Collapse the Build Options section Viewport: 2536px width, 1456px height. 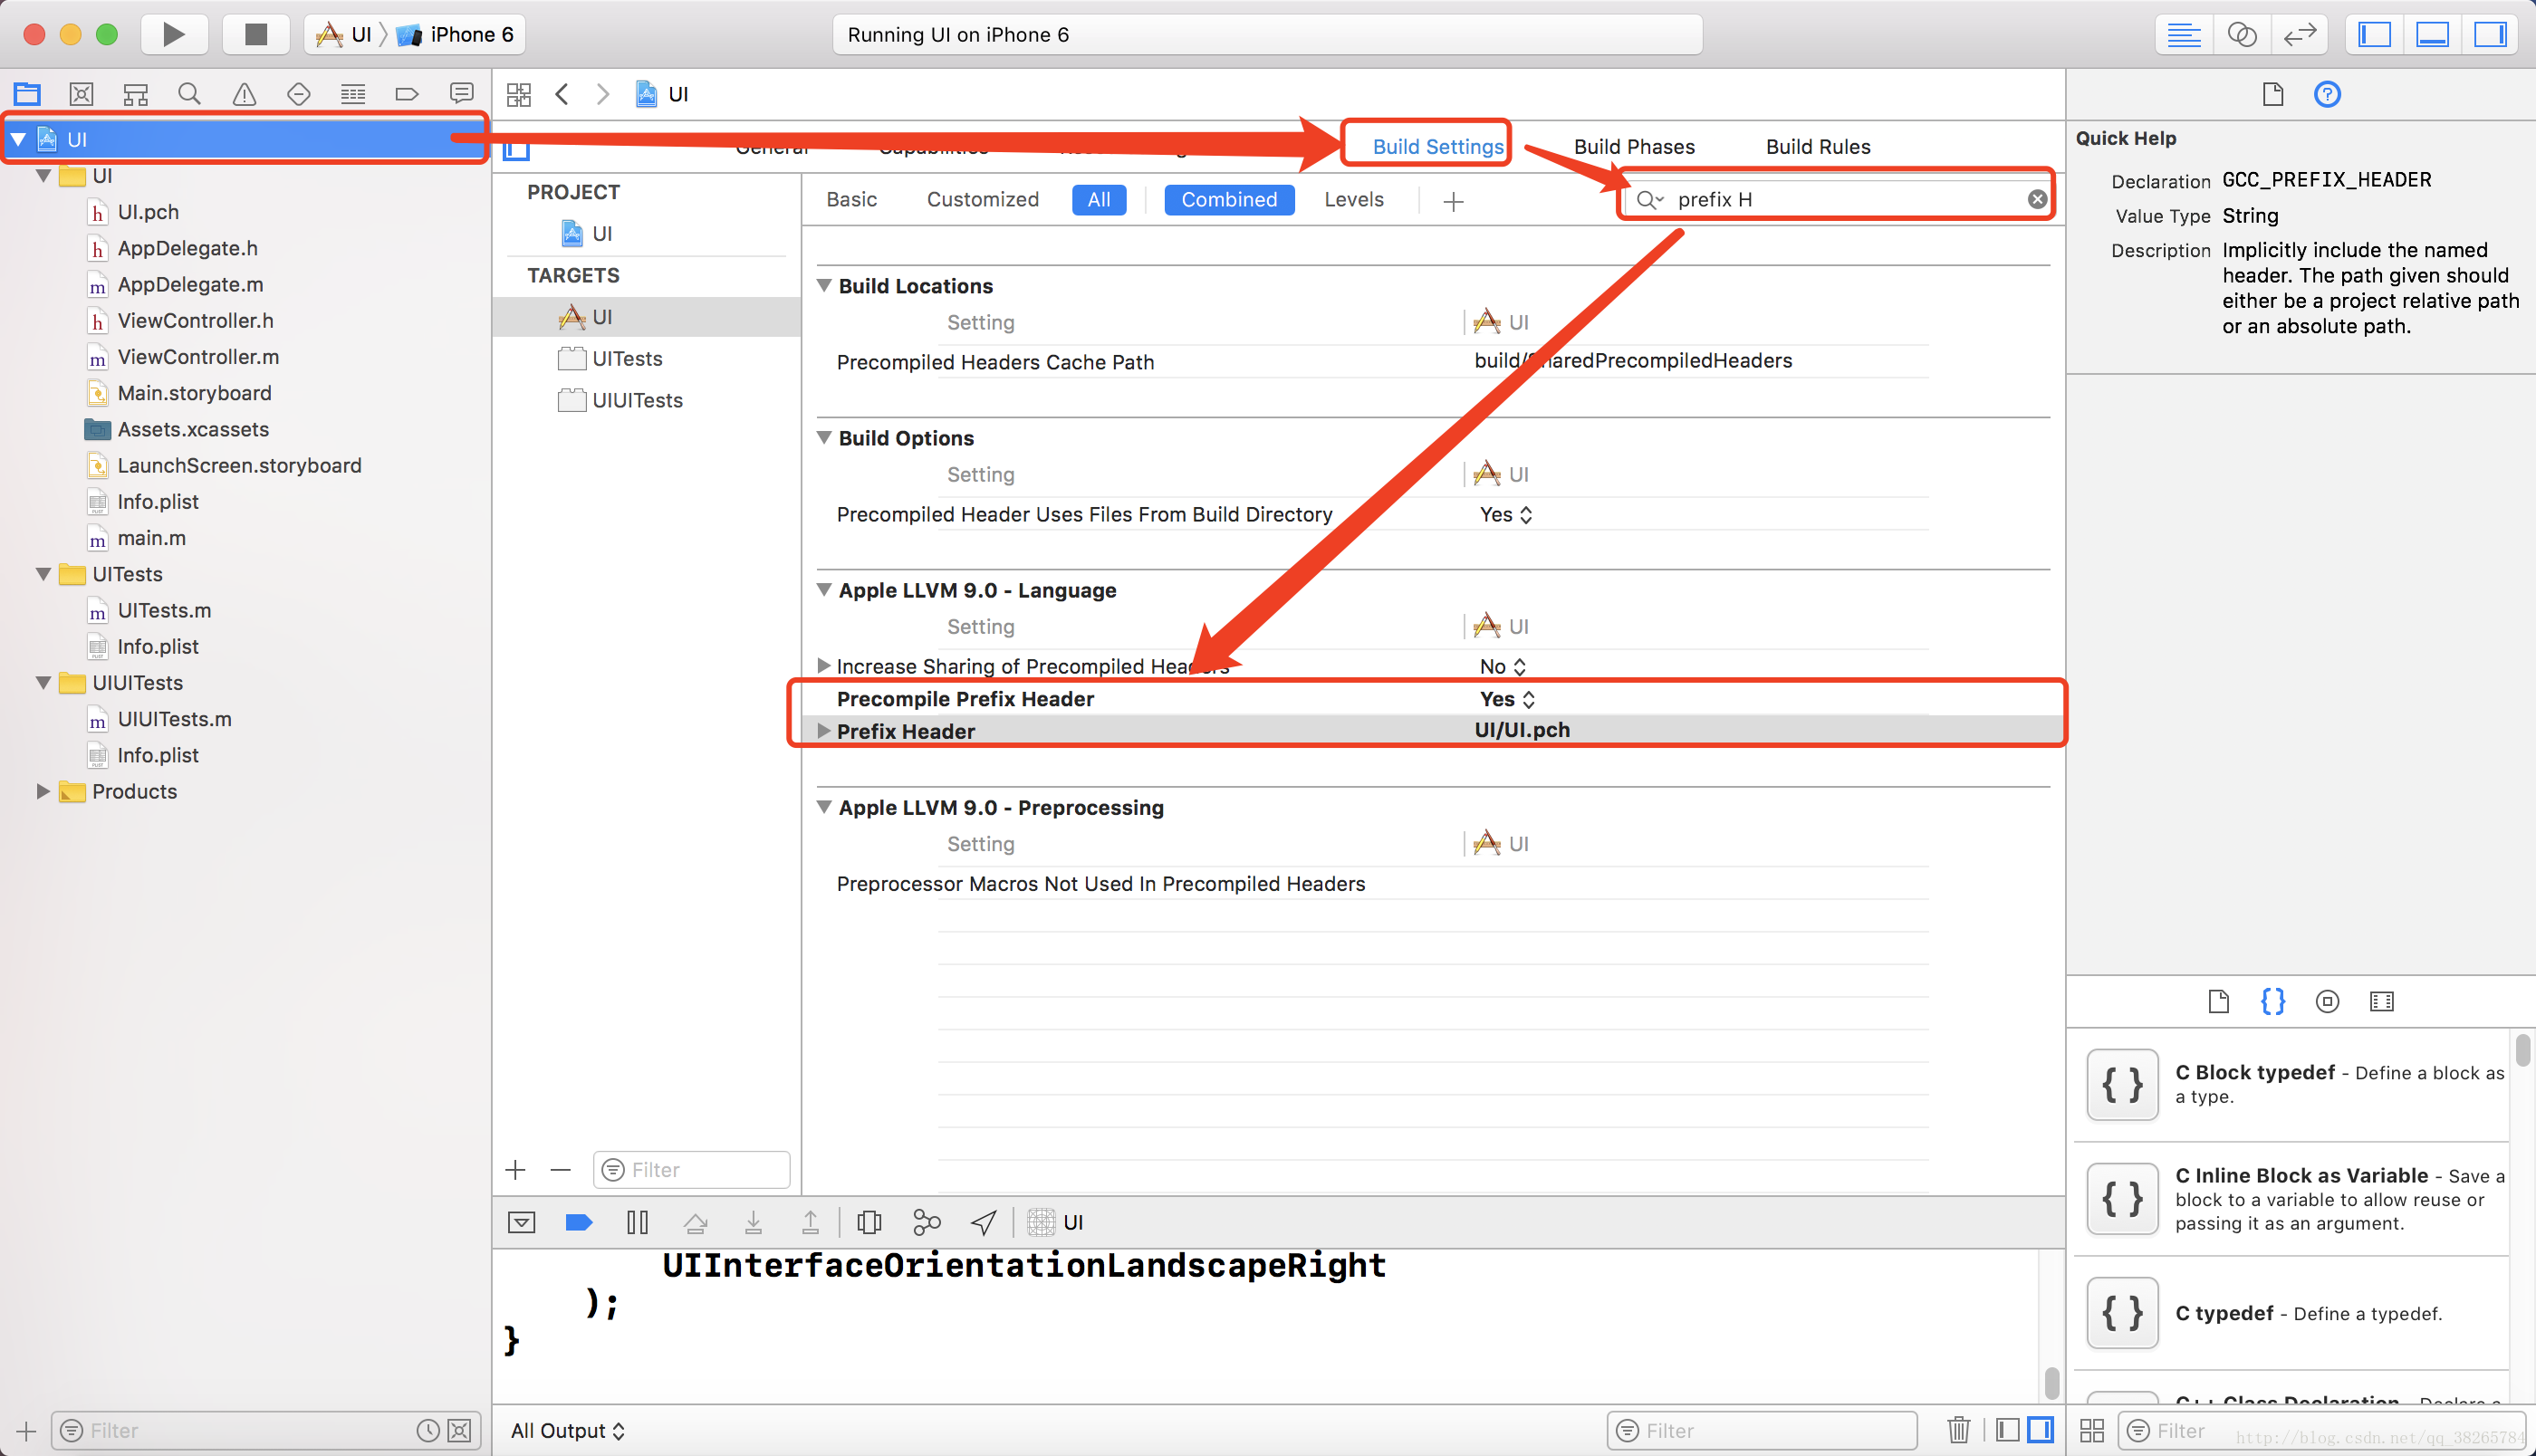click(825, 437)
